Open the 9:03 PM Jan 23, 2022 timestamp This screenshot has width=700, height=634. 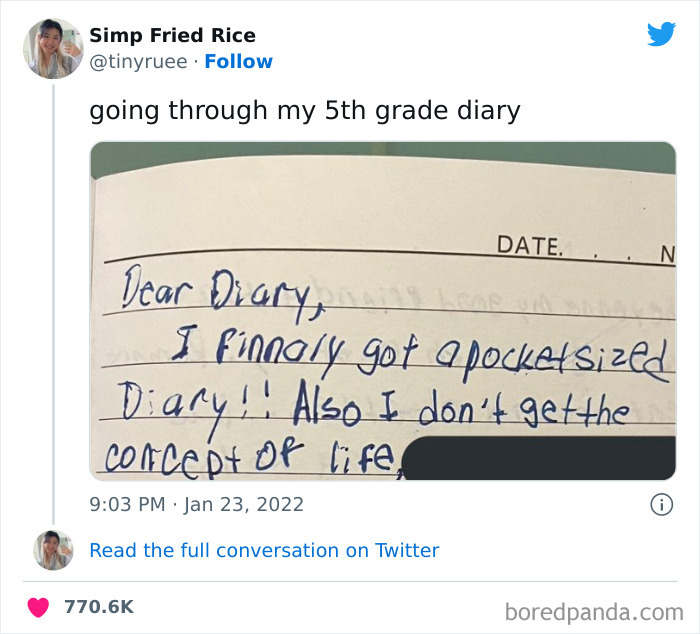tap(196, 505)
